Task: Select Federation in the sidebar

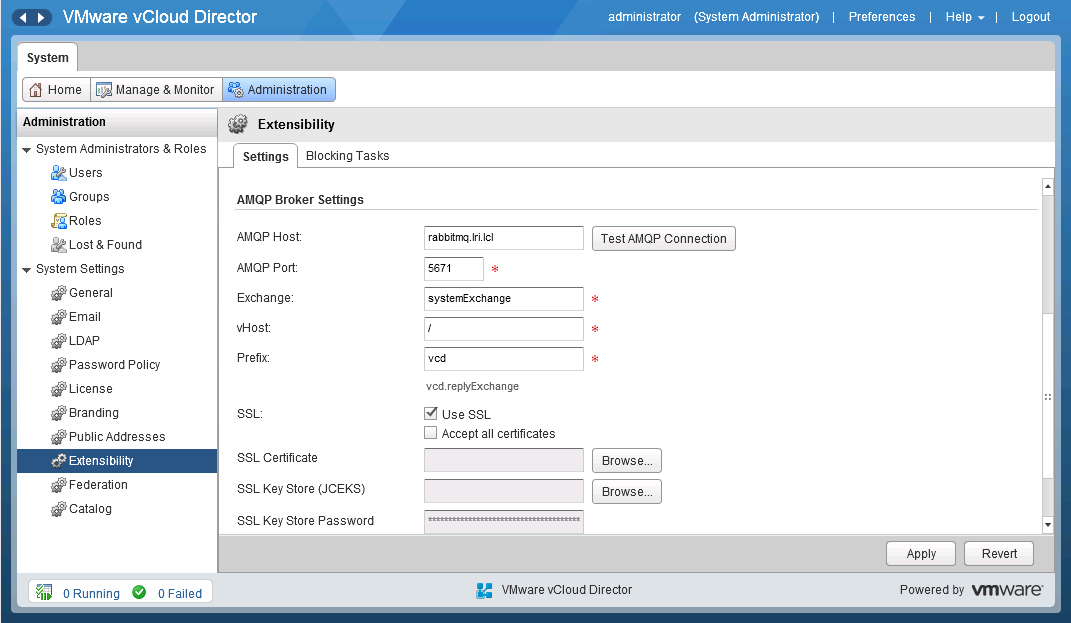Action: click(117, 485)
